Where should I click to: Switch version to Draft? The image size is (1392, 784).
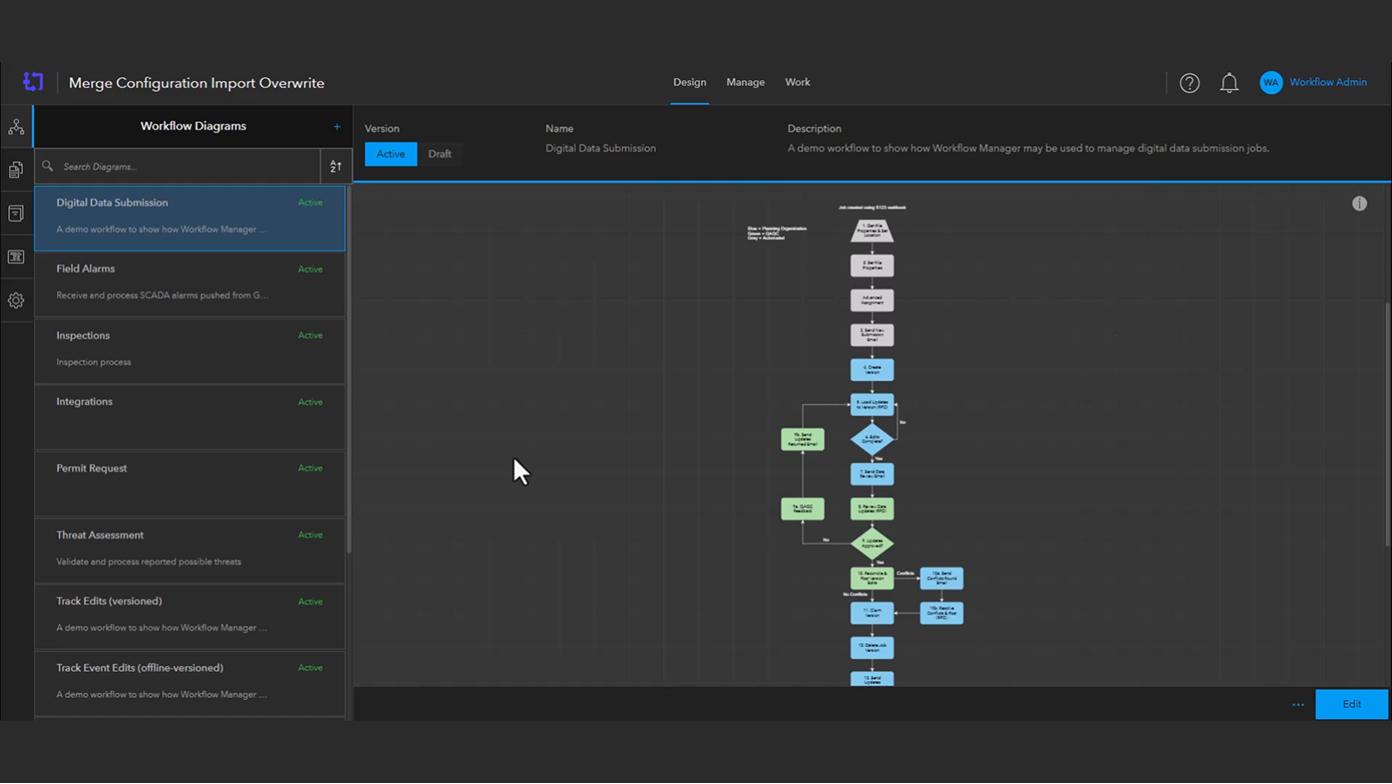(x=440, y=154)
